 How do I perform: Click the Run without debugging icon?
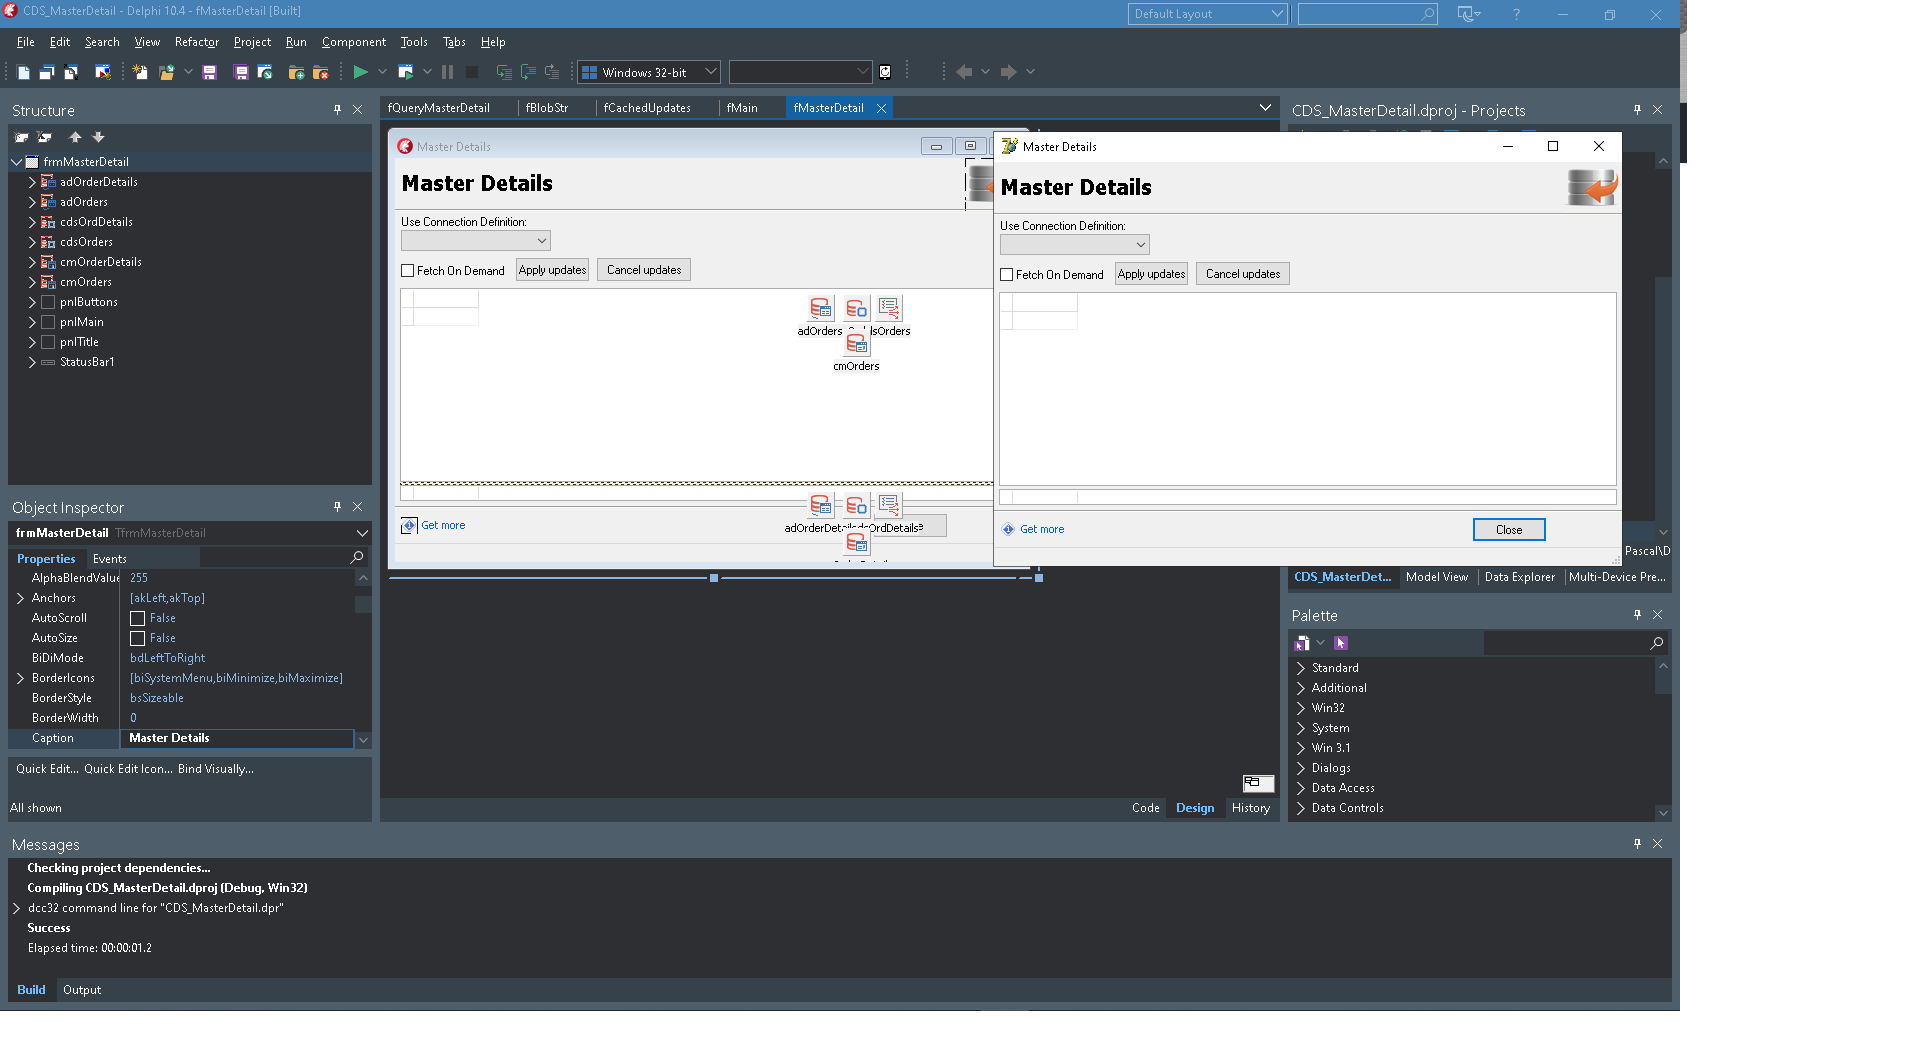click(x=405, y=72)
